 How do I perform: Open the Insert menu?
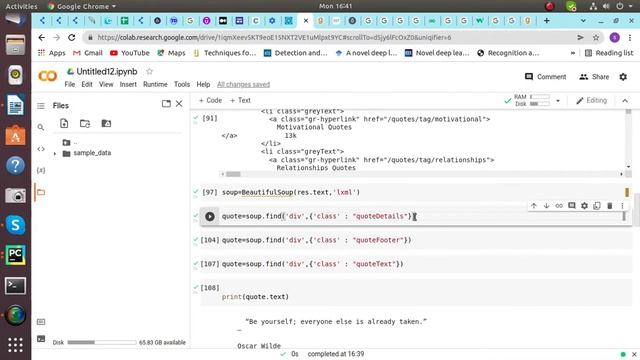(128, 84)
